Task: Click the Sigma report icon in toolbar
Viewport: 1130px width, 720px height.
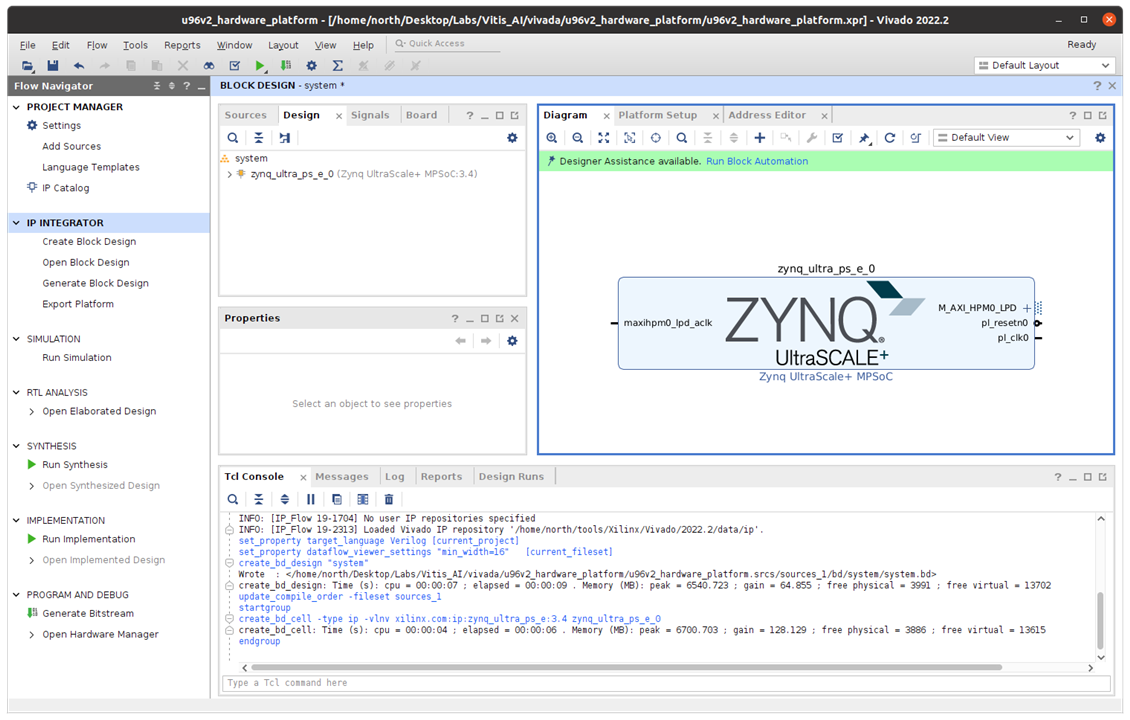Action: [337, 66]
